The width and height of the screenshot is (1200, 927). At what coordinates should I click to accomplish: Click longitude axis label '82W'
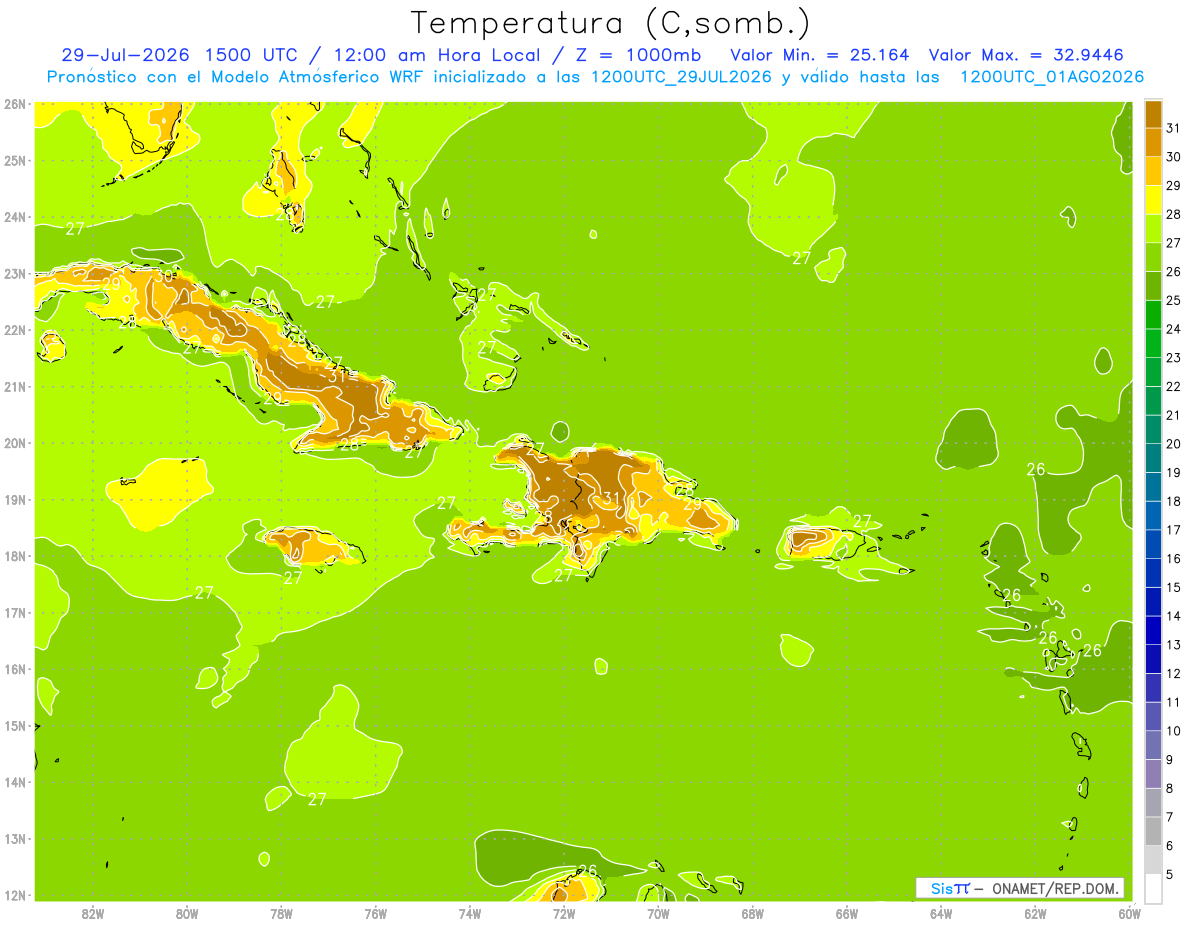93,913
